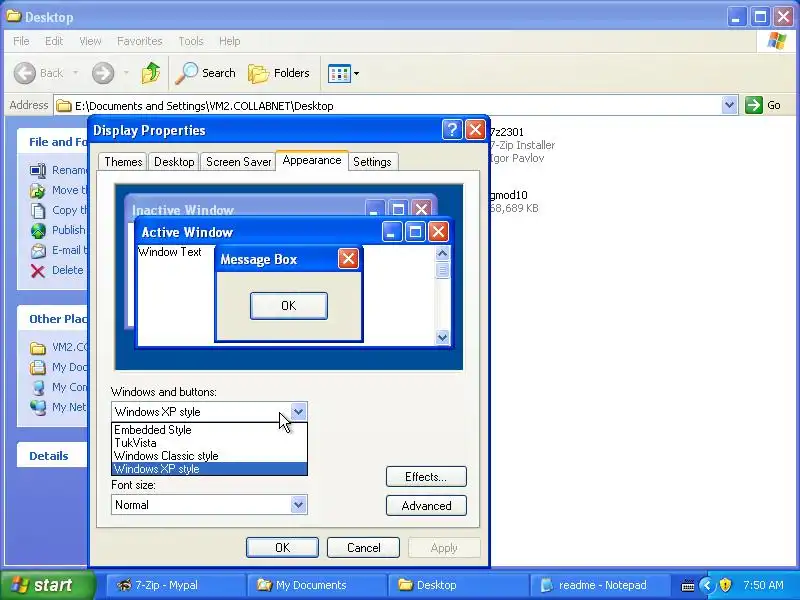This screenshot has width=800, height=600.
Task: Expand the Details panel header
Action: (x=52, y=456)
